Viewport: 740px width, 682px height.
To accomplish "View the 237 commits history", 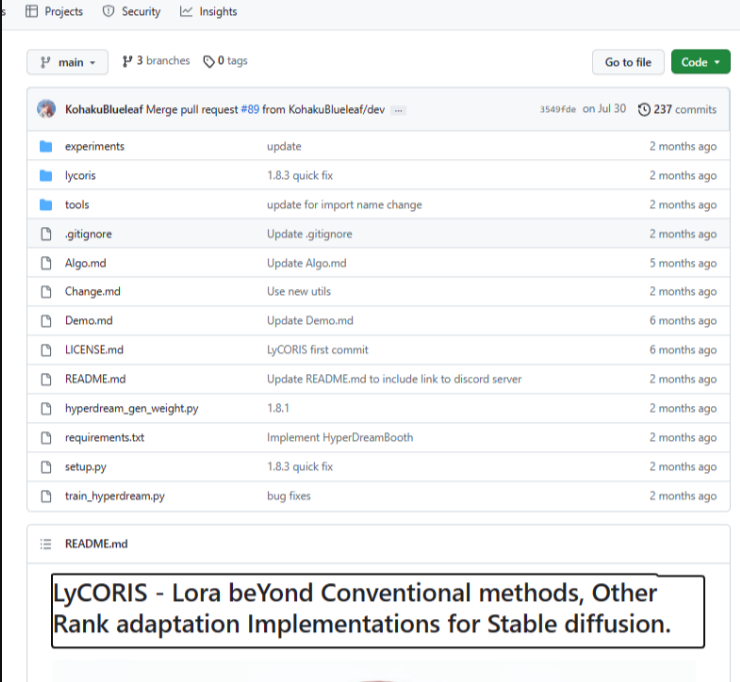I will [677, 109].
